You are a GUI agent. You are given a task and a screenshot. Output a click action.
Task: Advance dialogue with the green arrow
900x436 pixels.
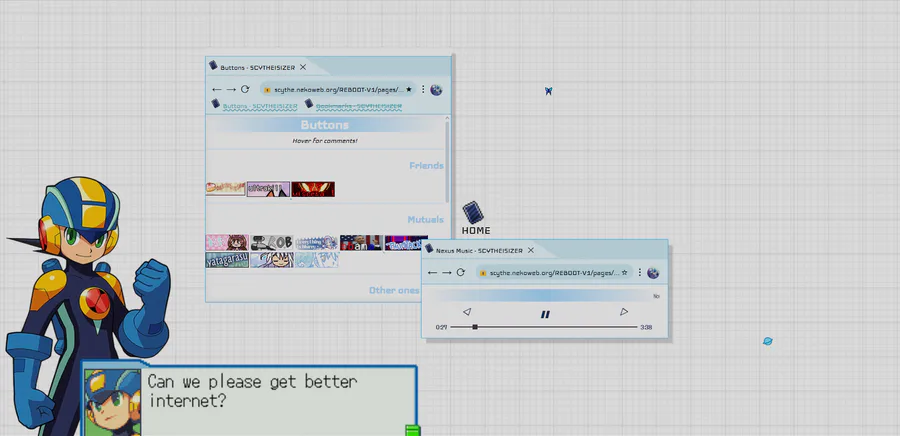(412, 430)
